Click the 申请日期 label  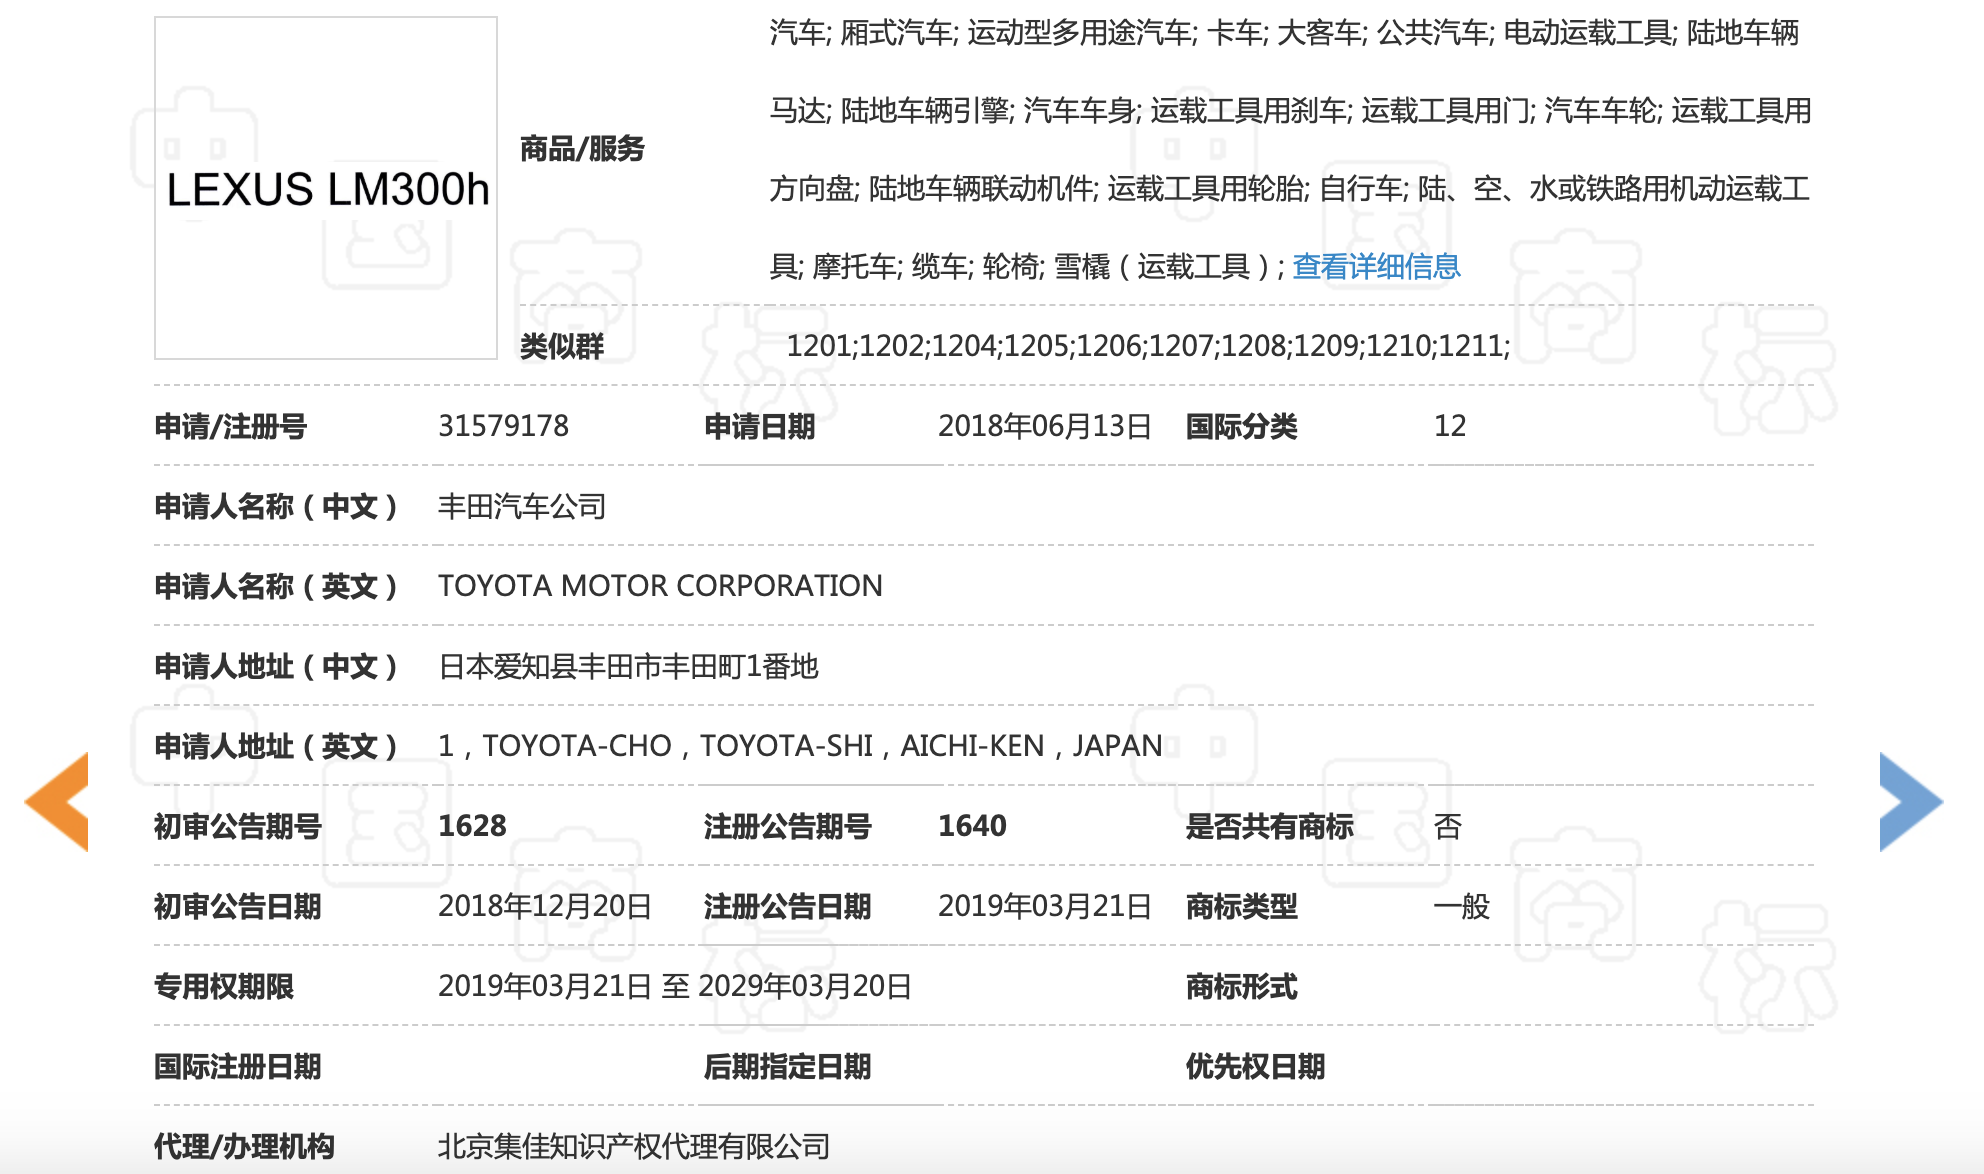760,426
